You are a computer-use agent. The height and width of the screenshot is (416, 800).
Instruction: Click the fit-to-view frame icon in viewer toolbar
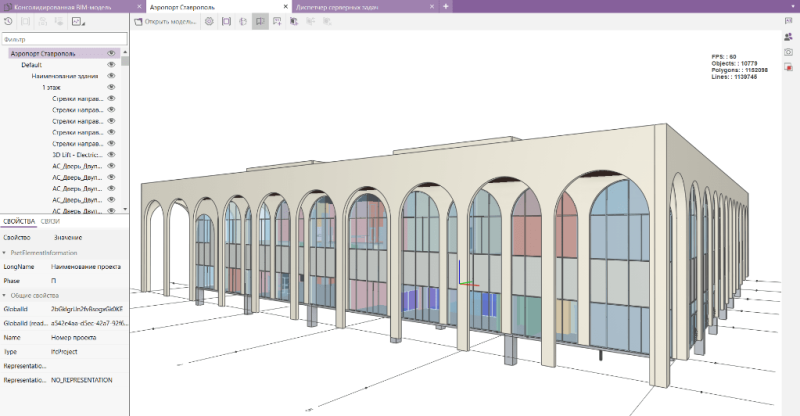pos(226,21)
